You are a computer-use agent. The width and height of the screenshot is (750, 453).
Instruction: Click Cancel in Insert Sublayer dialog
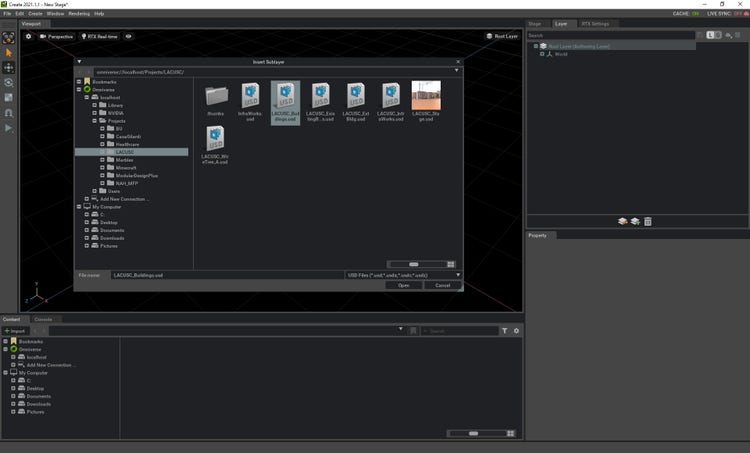click(x=442, y=286)
